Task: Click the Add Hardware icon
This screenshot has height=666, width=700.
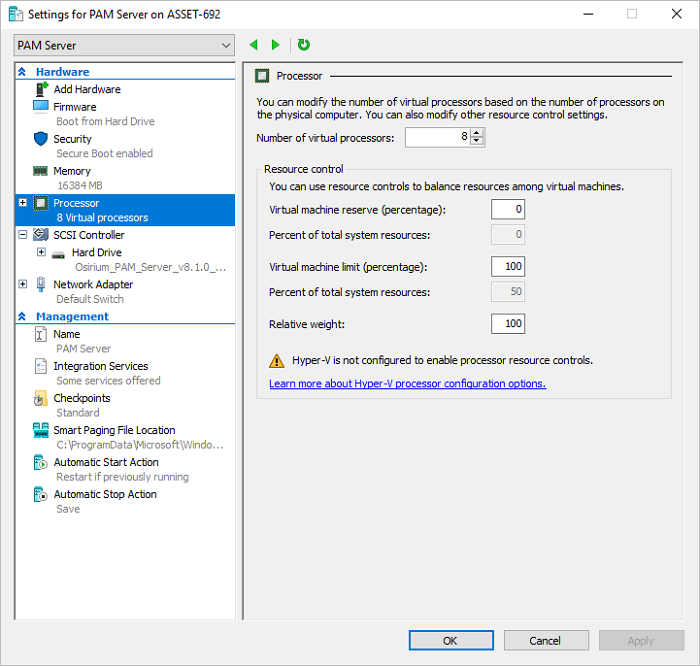Action: [x=41, y=89]
